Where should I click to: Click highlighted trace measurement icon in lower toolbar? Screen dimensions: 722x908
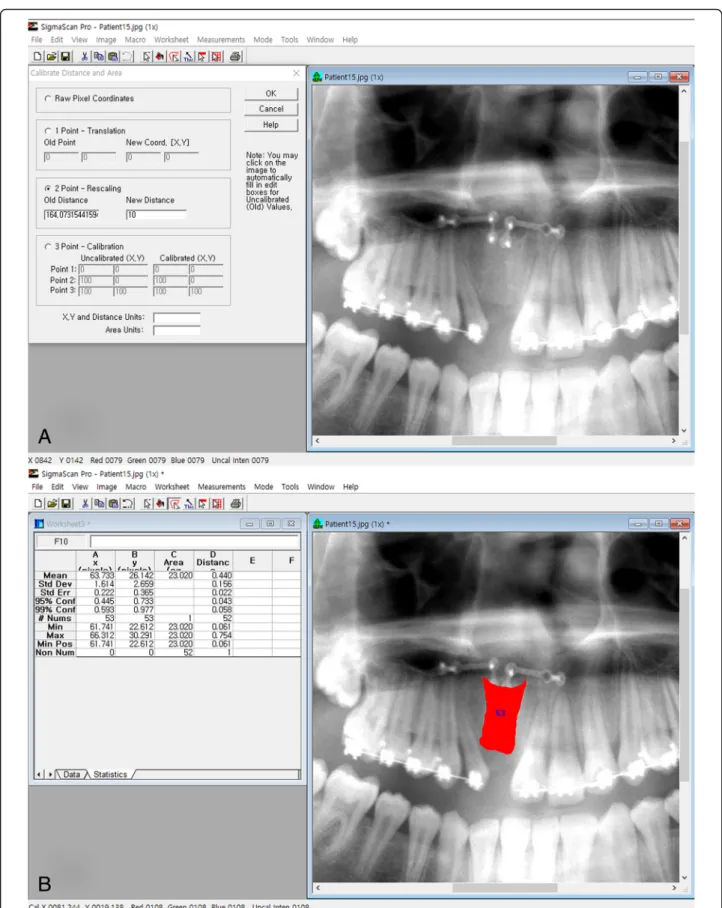click(x=174, y=503)
